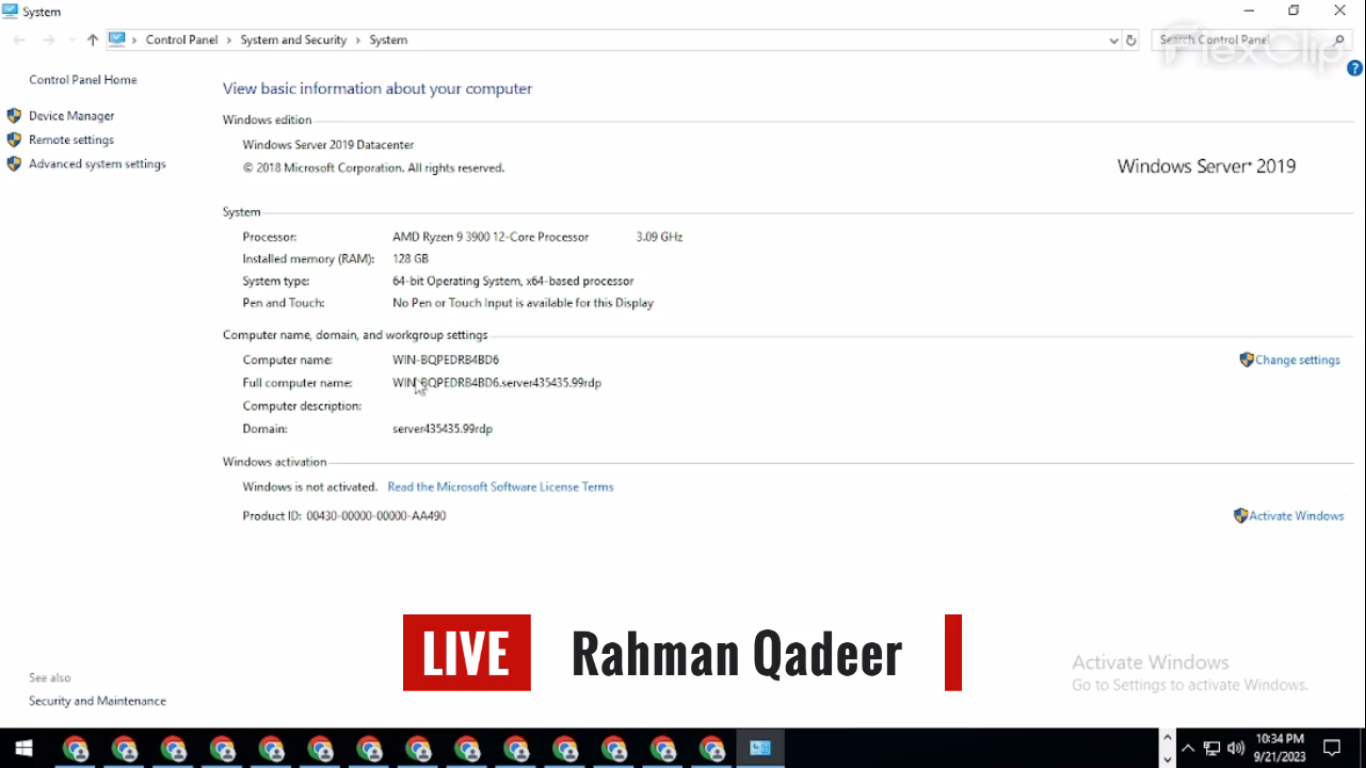The width and height of the screenshot is (1366, 768).
Task: Click the '64-bit Operating System' system type value
Action: (x=513, y=281)
